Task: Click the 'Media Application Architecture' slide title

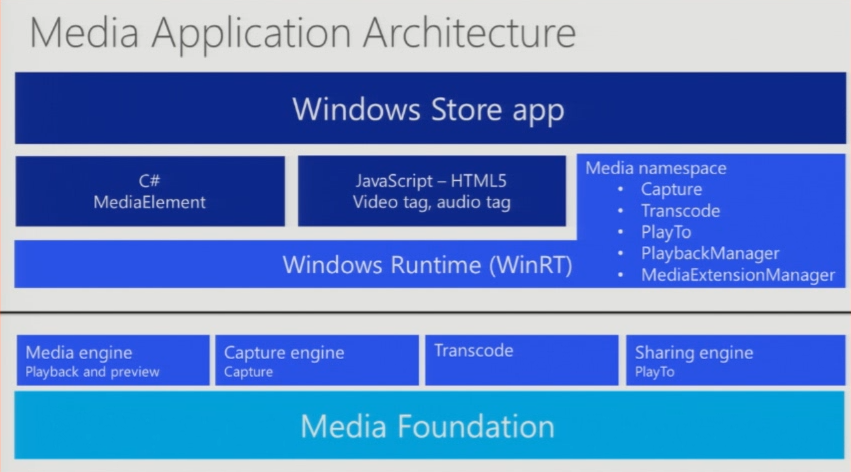Action: [x=302, y=34]
